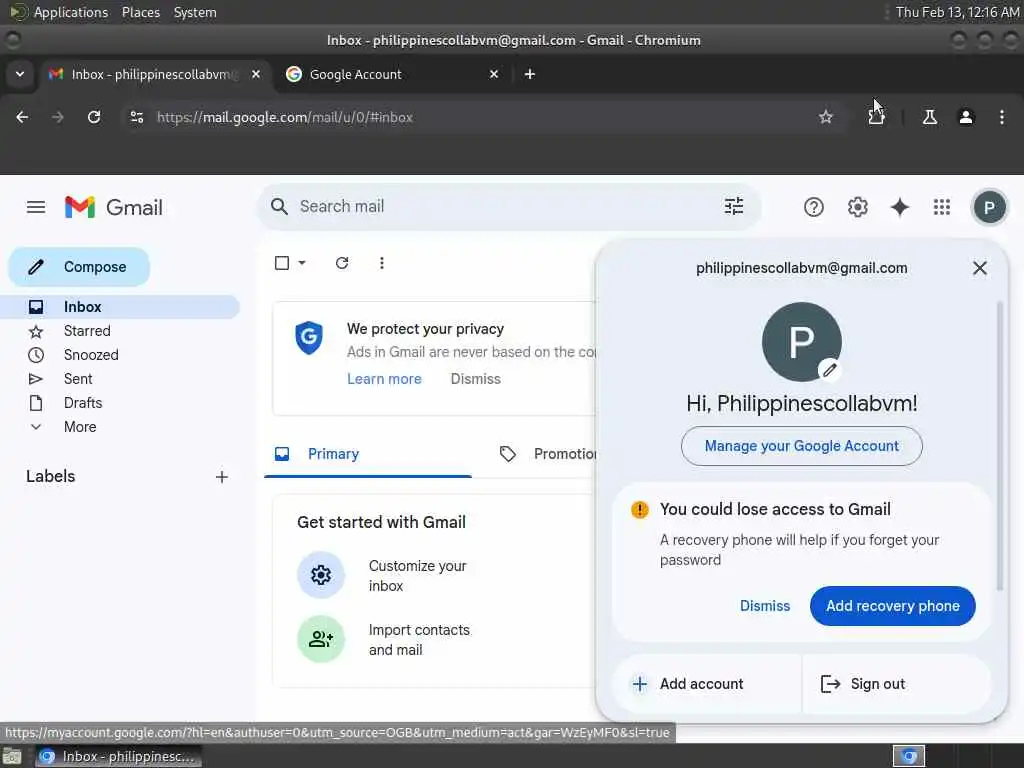Open the Chromium three-dot menu
This screenshot has width=1024, height=768.
[x=1001, y=117]
